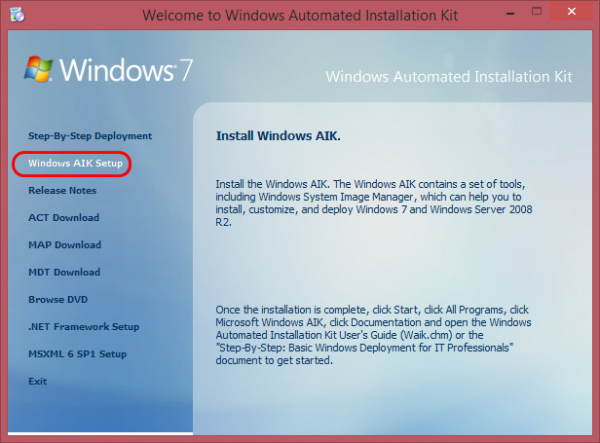Viewport: 600px width, 443px height.
Task: Open Browse DVD
Action: 58,300
